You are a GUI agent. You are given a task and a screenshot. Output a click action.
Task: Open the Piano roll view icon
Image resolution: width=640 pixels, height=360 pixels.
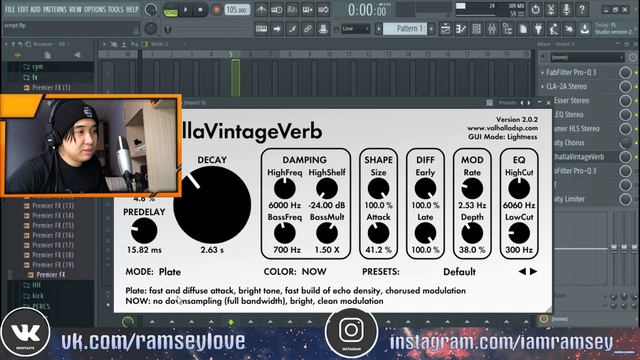click(x=461, y=29)
